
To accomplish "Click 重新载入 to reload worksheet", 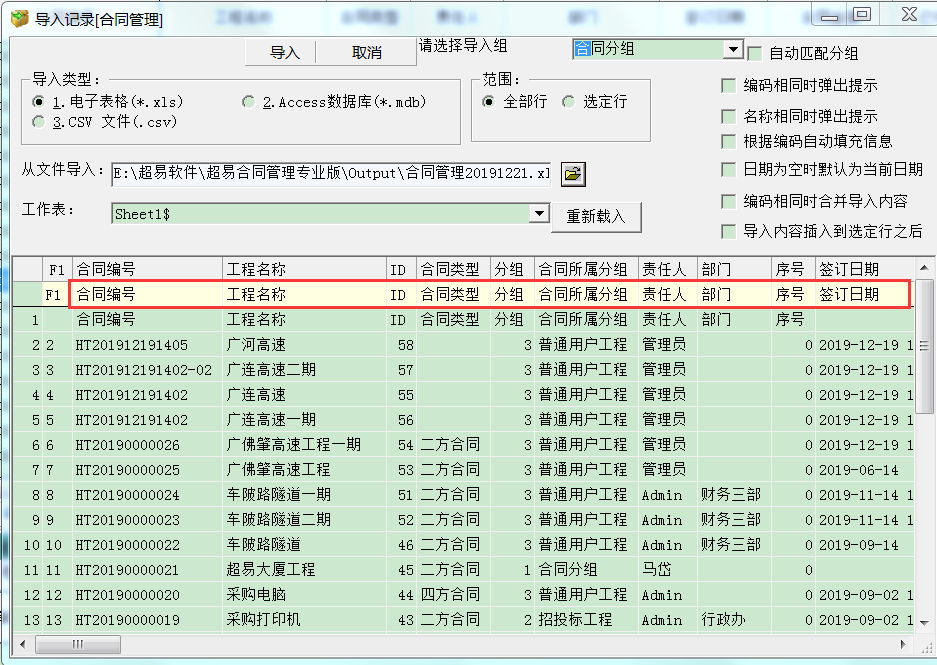I will click(600, 216).
